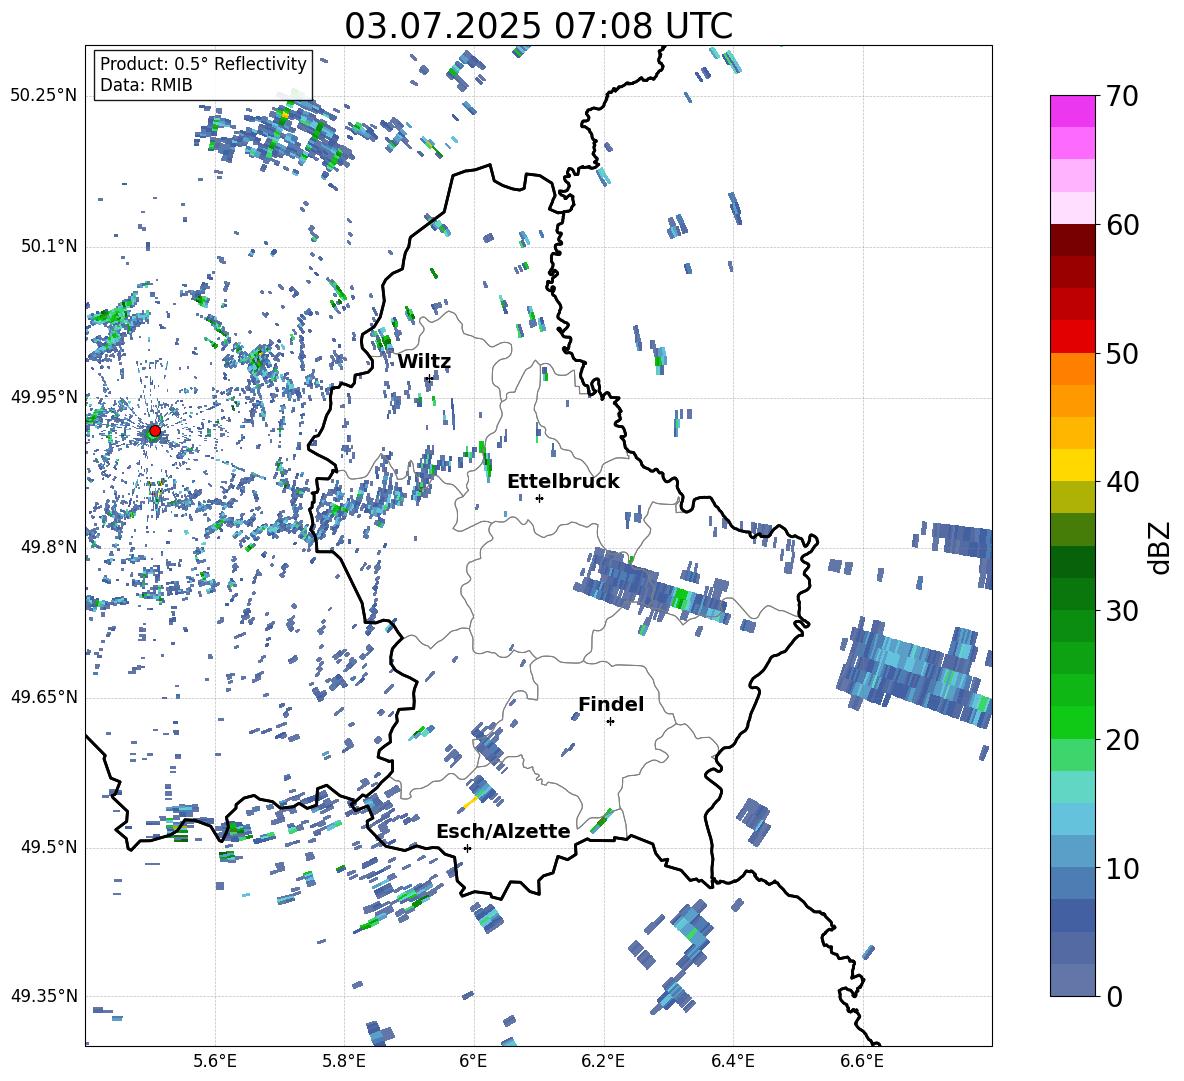Click the Ettelbruck station cross marker

pos(539,498)
